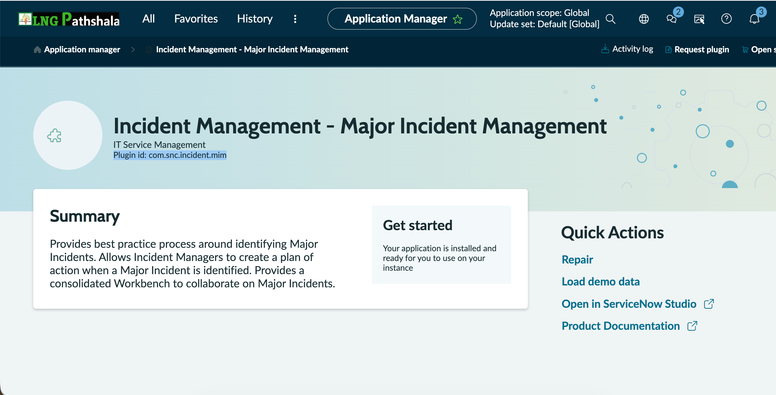The height and width of the screenshot is (395, 776).
Task: Click the Get started heading
Action: tap(417, 225)
